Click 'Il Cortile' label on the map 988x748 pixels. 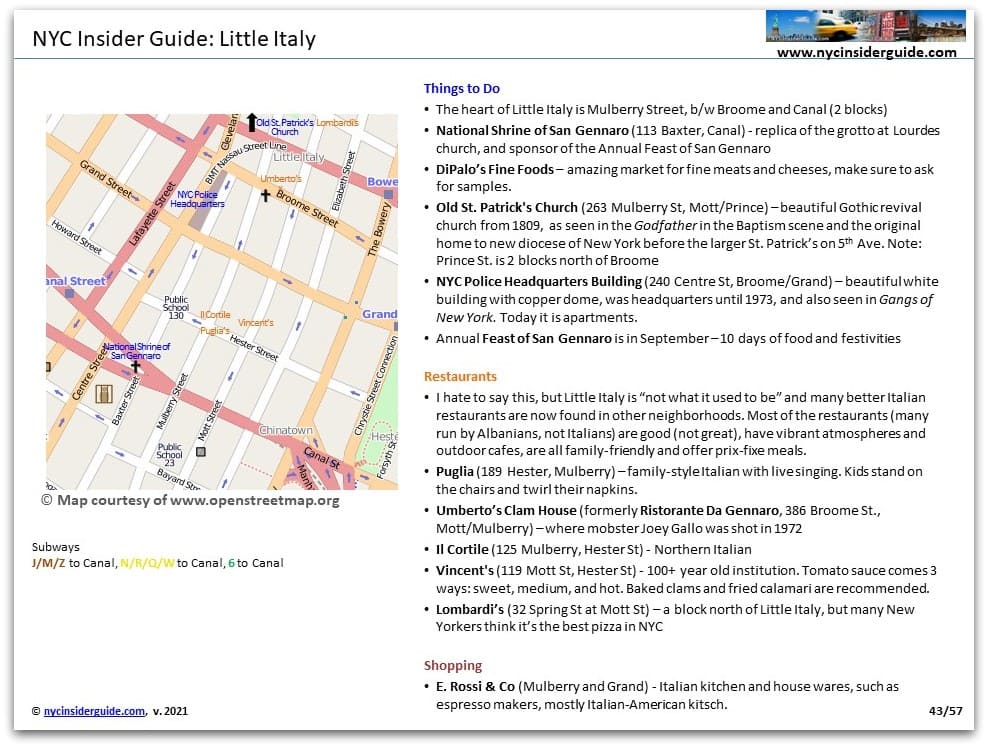(x=215, y=314)
